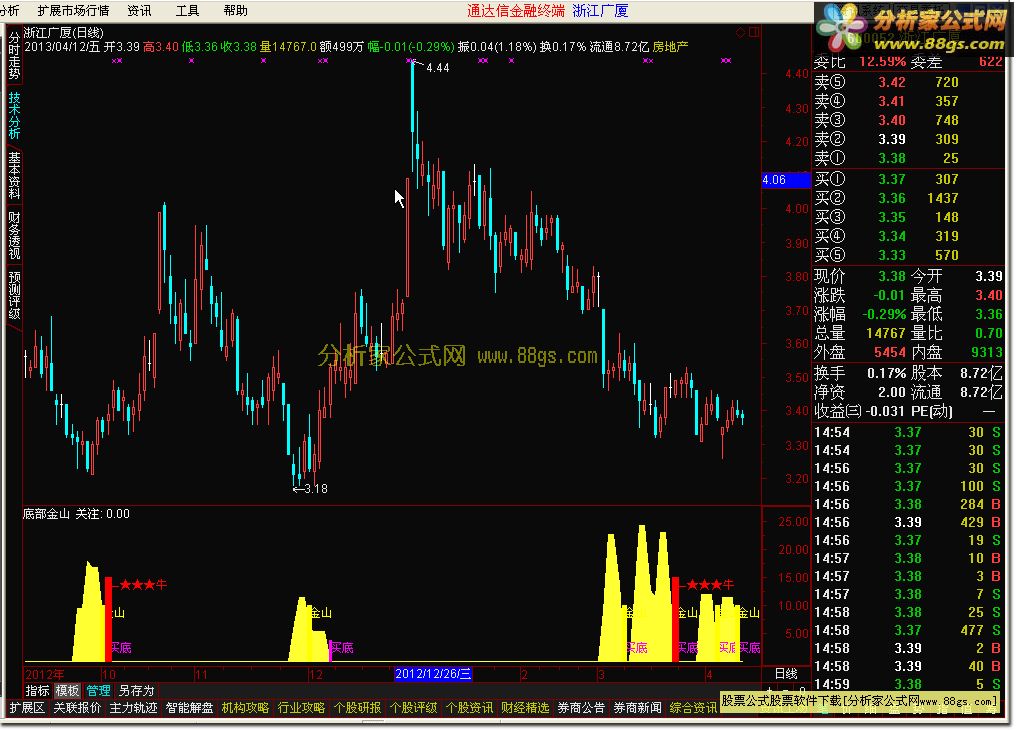The height and width of the screenshot is (730, 1016).
Task: Click the 14:56 trade row with volume 284
Action: coord(907,504)
